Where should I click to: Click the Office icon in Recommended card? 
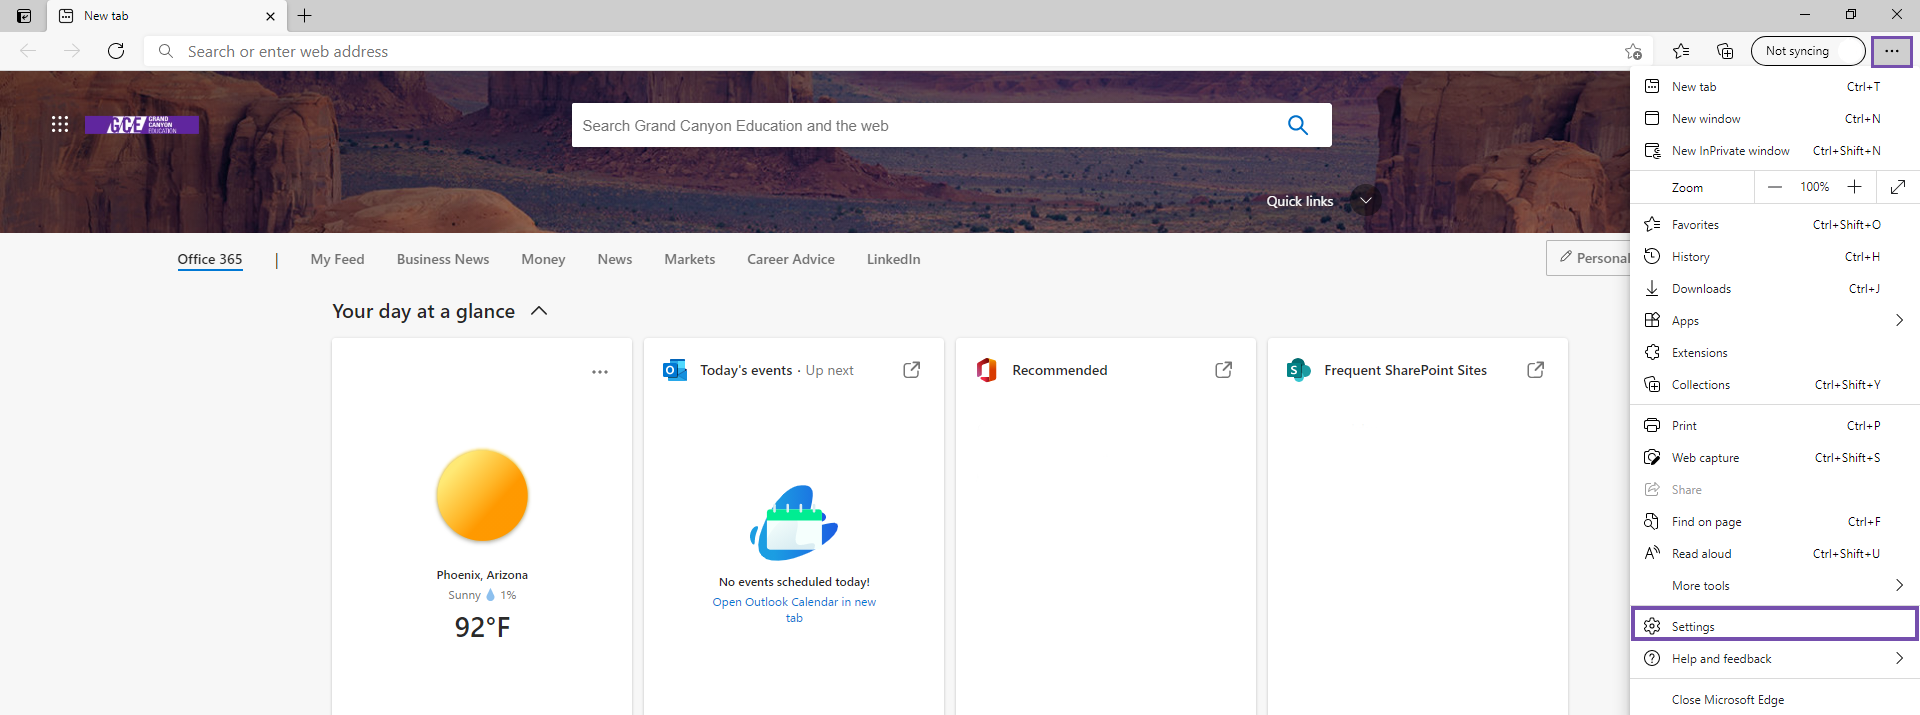click(x=987, y=370)
